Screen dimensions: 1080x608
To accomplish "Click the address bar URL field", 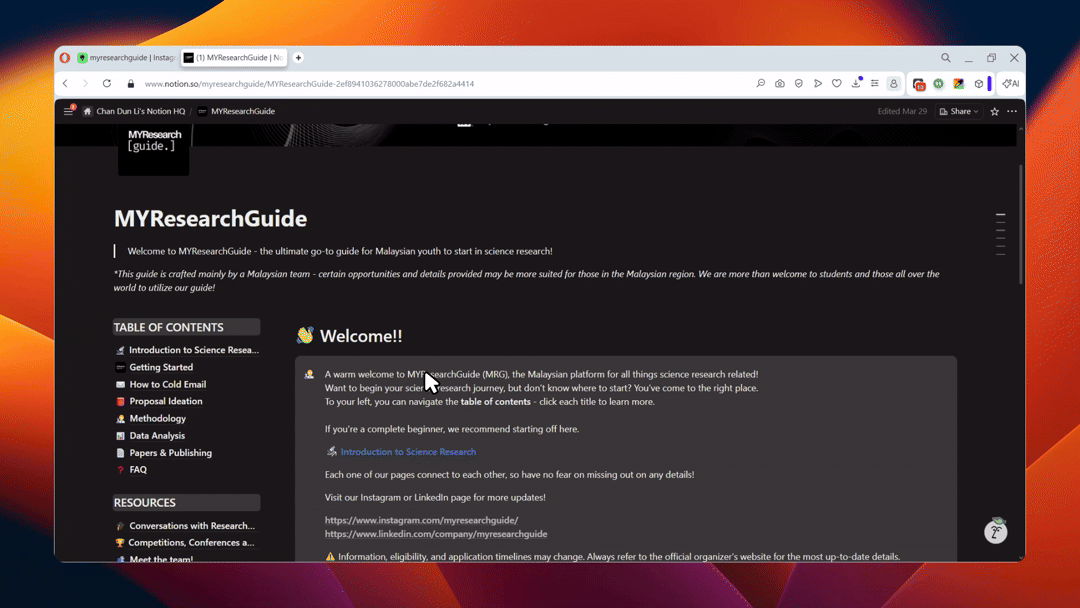I will point(400,84).
